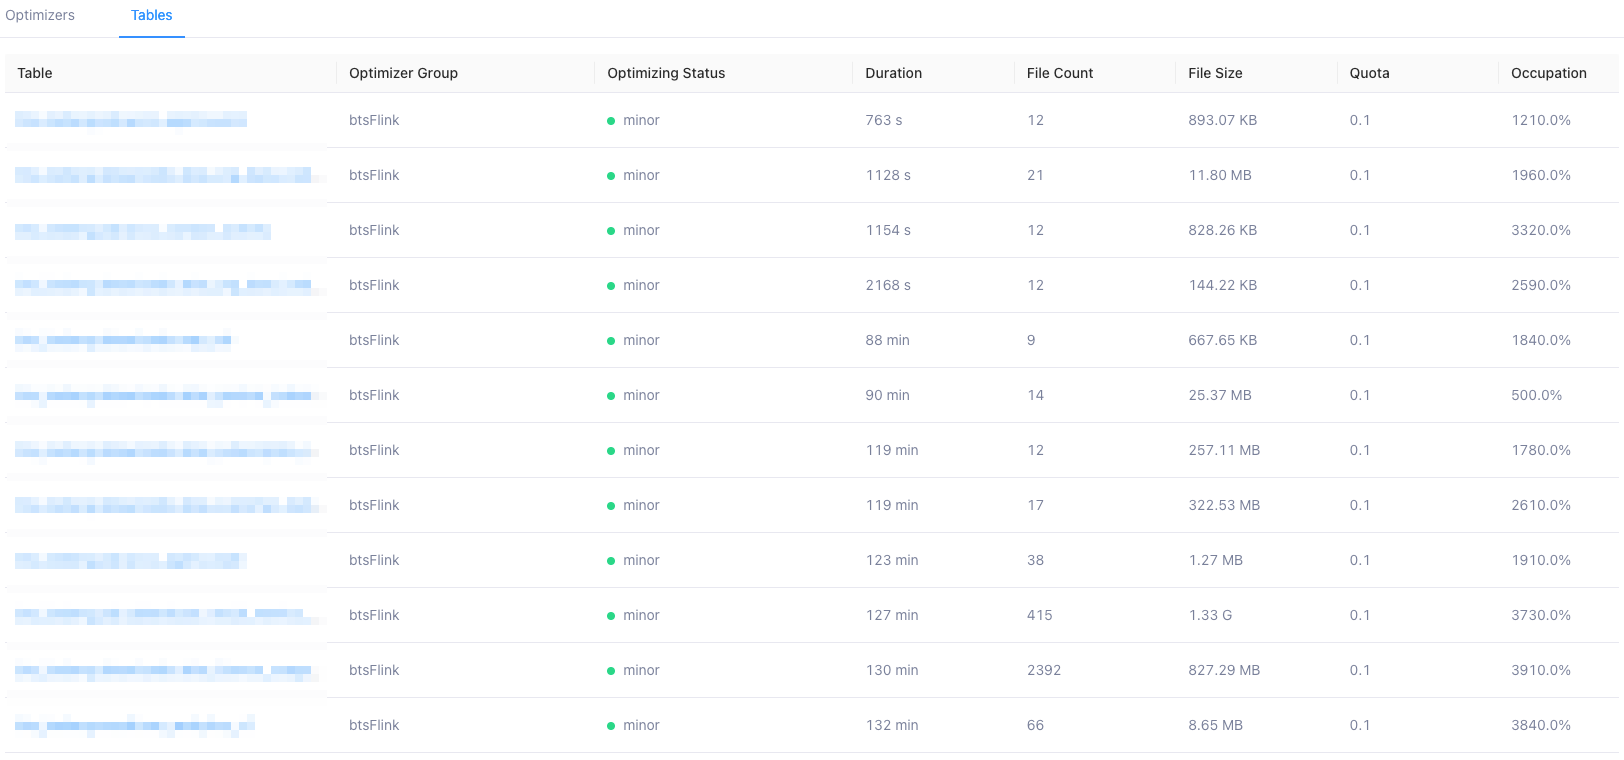Image resolution: width=1624 pixels, height=760 pixels.
Task: Click the 3840.0% occupation value
Action: (x=1541, y=725)
